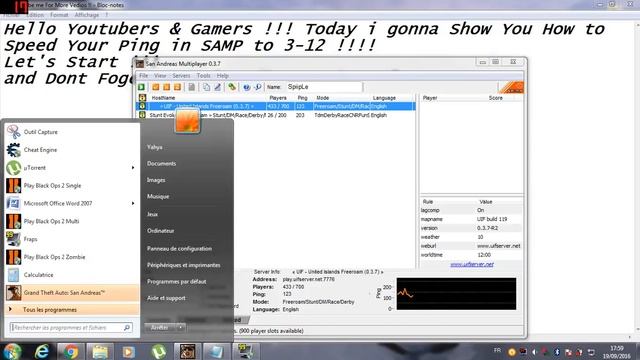The width and height of the screenshot is (640, 360).
Task: Open Aide et support
Action: pyautogui.click(x=166, y=298)
